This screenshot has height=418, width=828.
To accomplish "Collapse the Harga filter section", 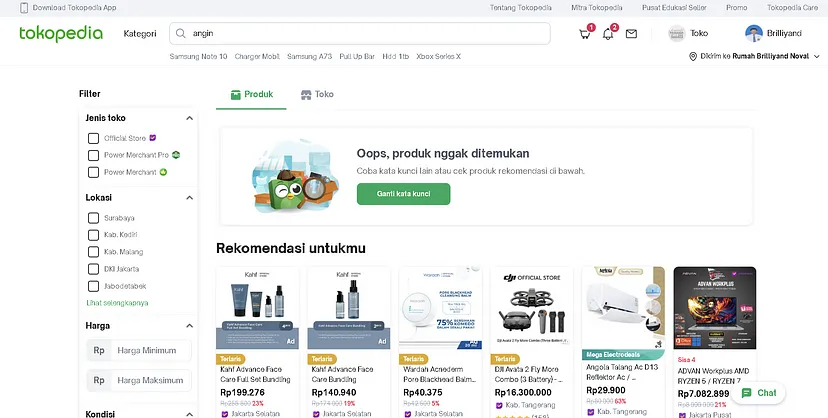I will click(190, 326).
